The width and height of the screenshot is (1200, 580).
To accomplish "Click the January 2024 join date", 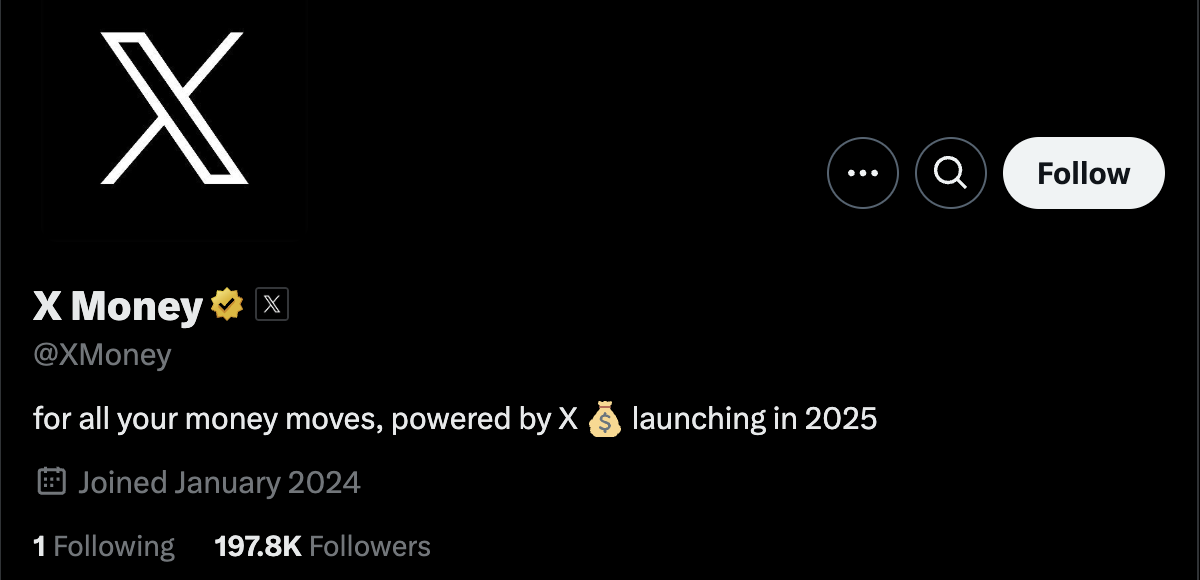I will tap(267, 483).
